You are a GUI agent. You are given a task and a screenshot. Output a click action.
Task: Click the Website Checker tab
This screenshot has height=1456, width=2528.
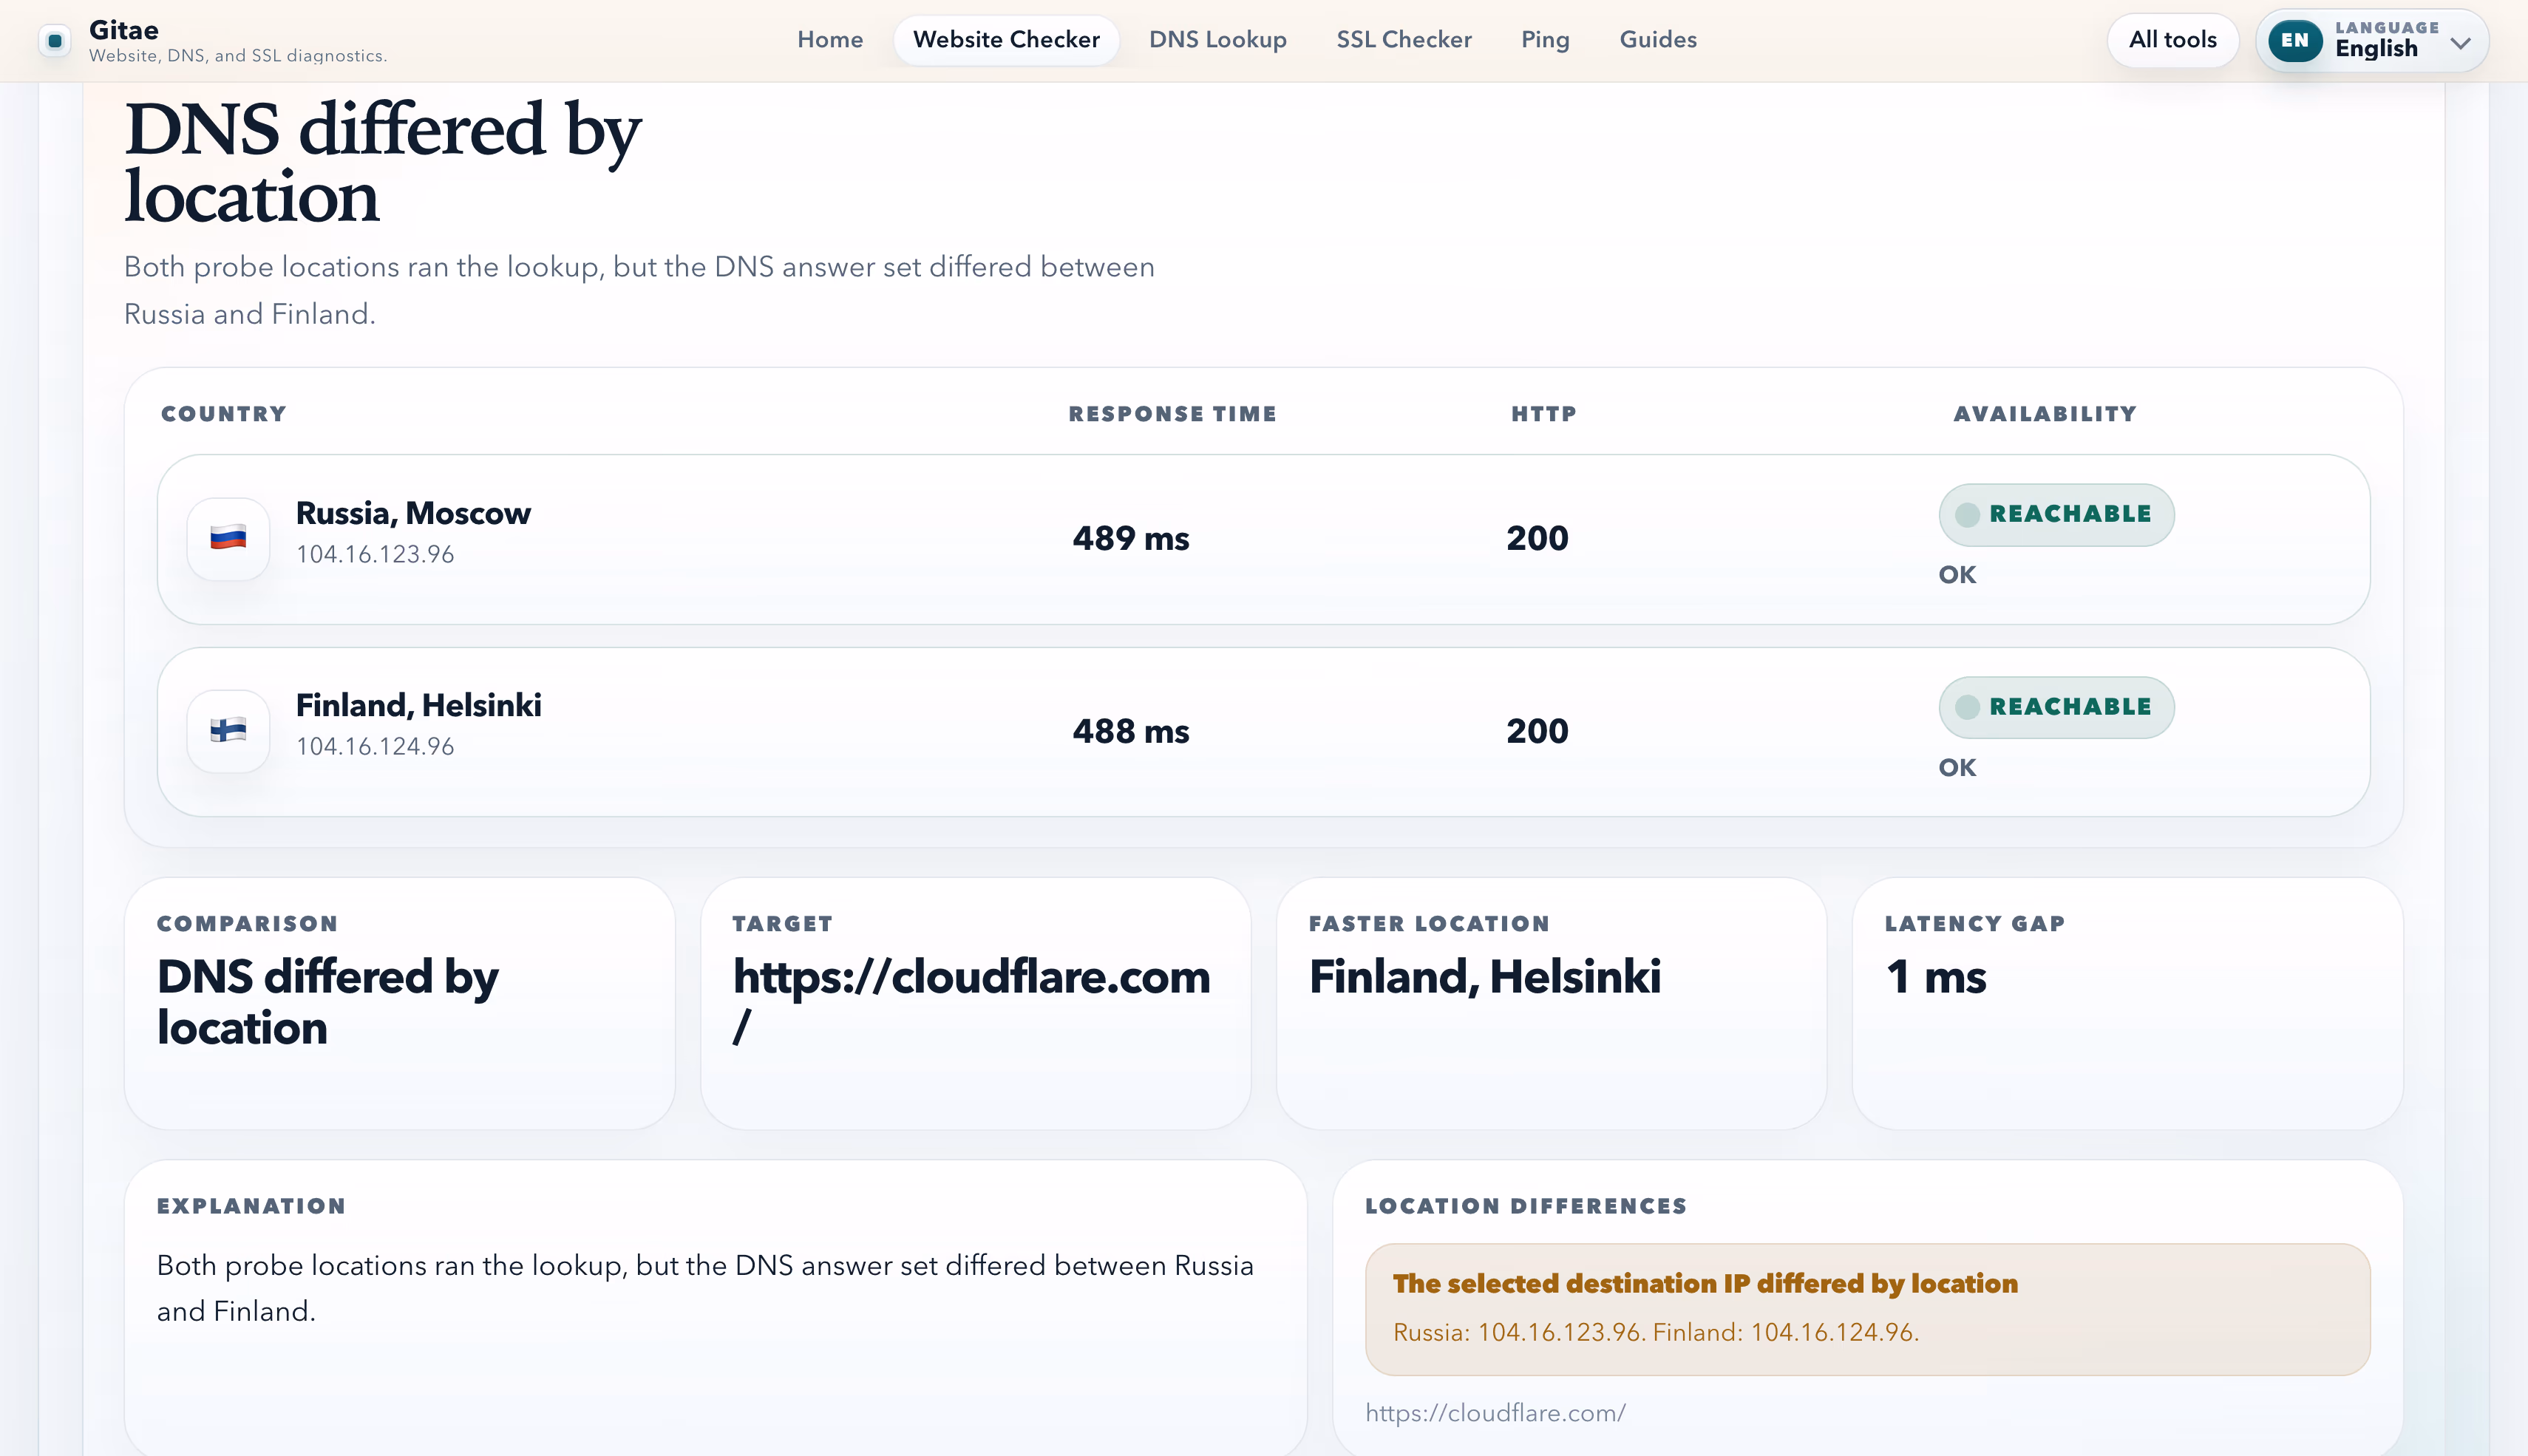1005,40
